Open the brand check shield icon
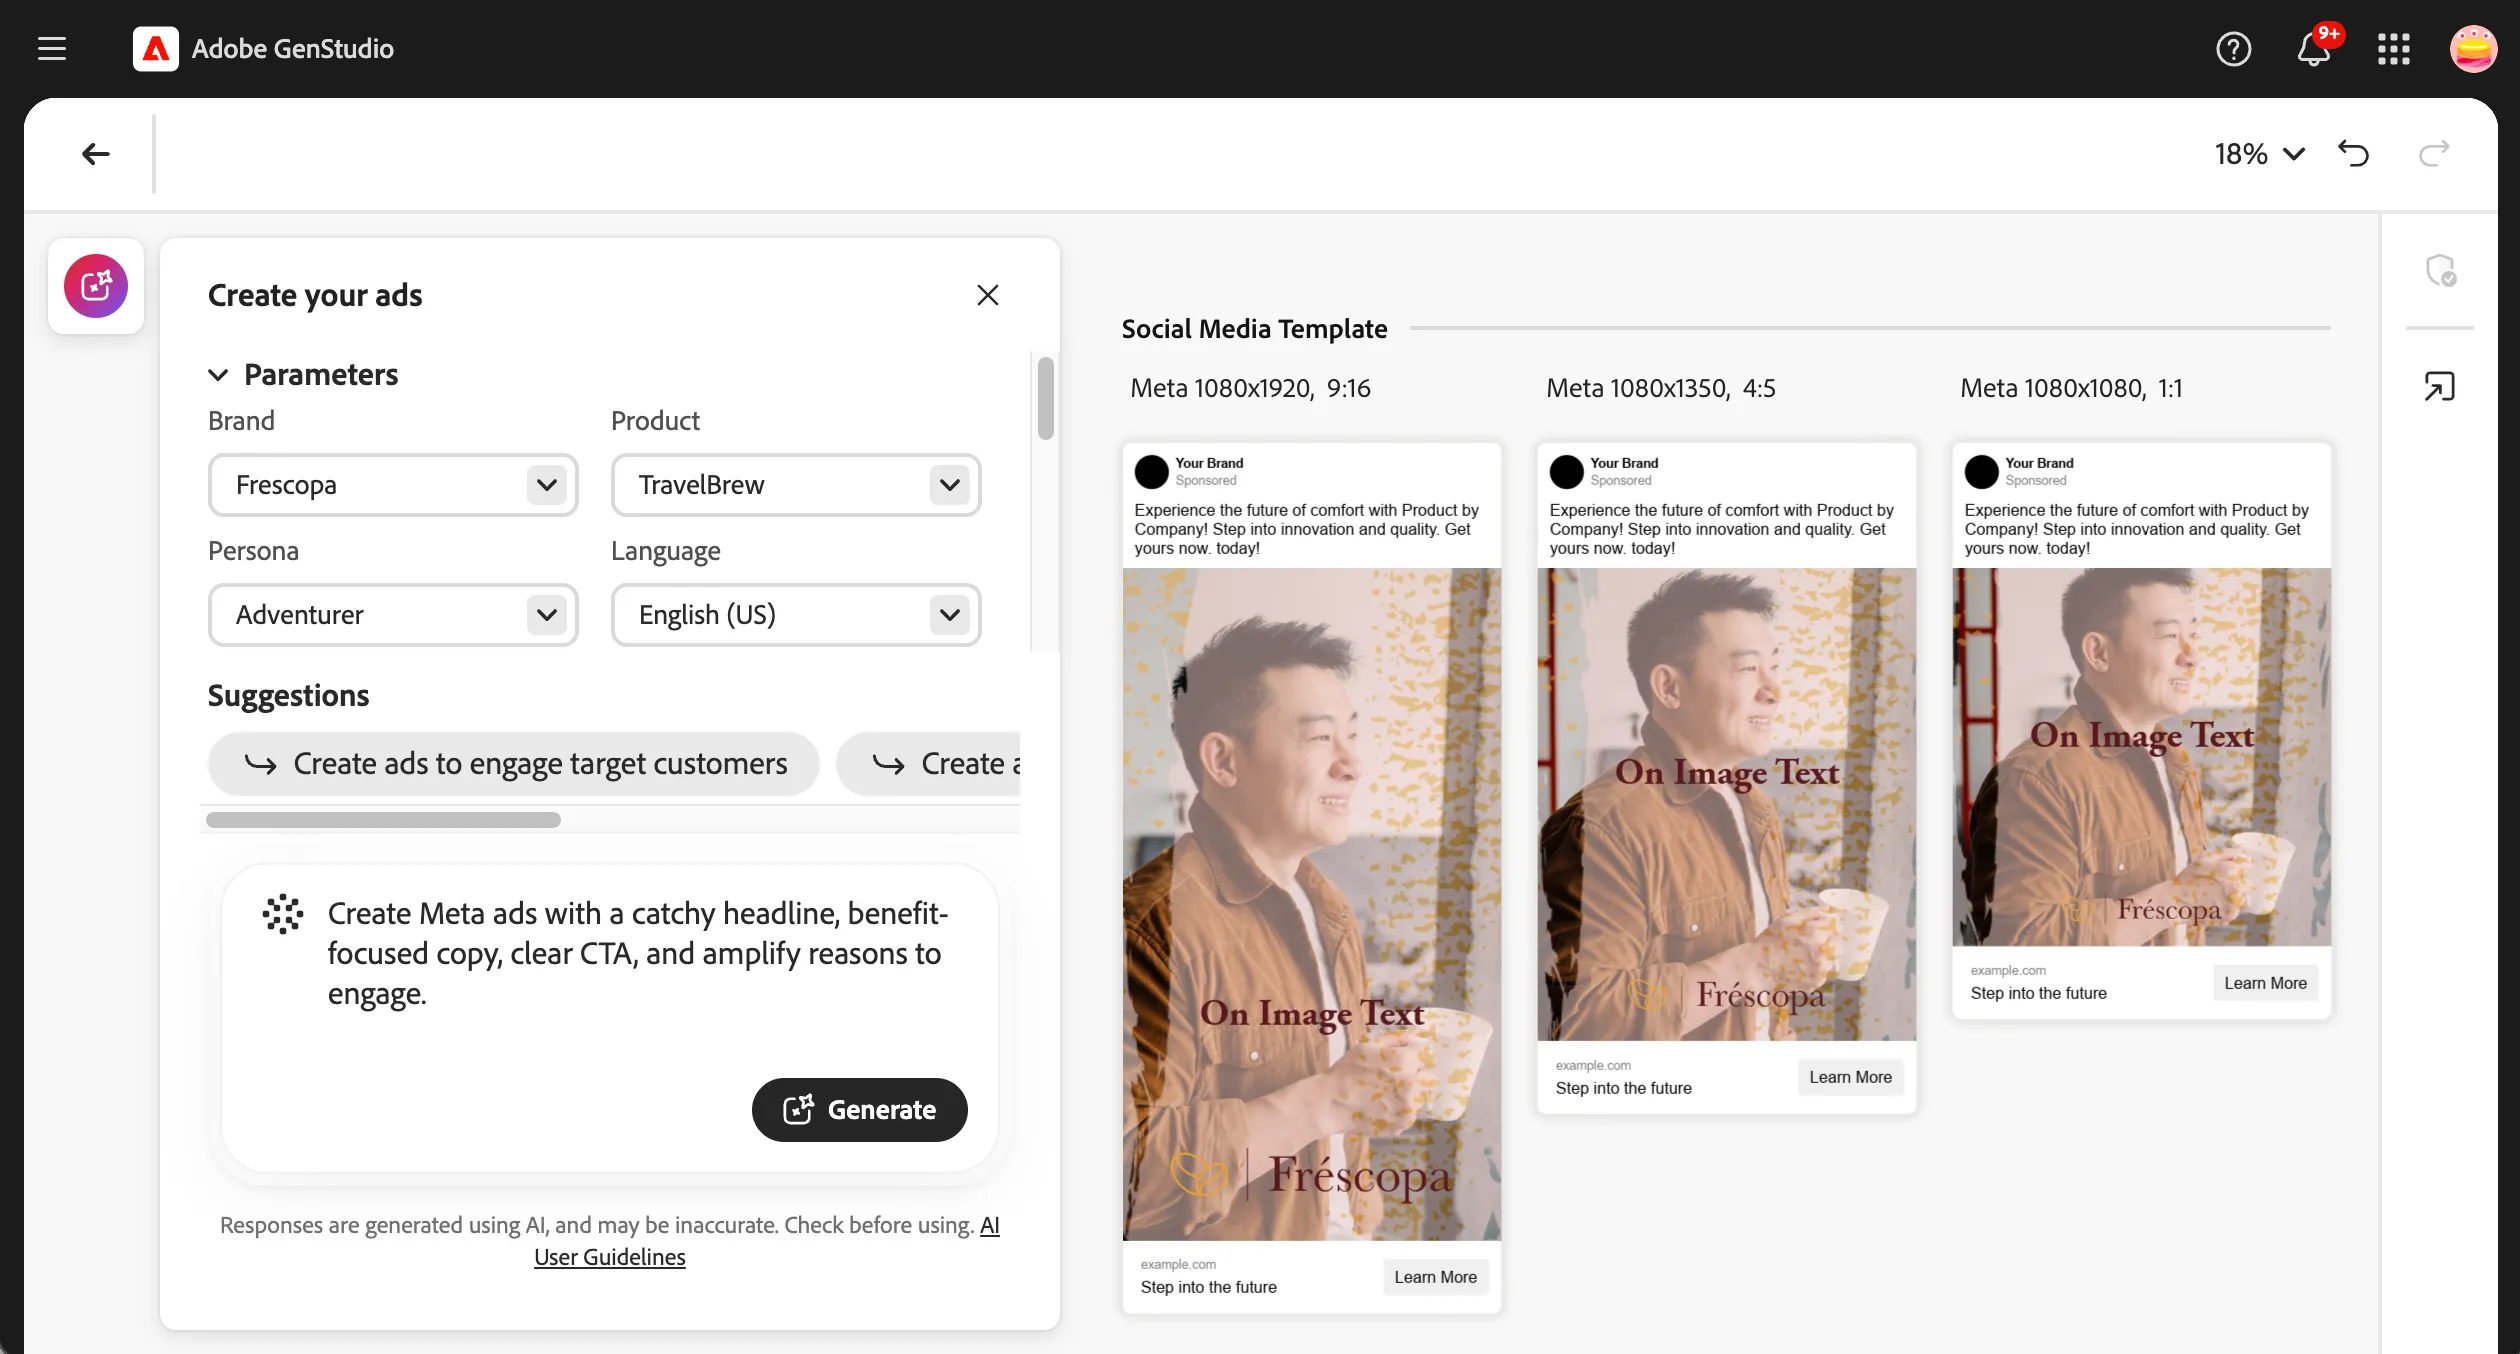Screen dimensions: 2520x1354 click(x=2441, y=270)
